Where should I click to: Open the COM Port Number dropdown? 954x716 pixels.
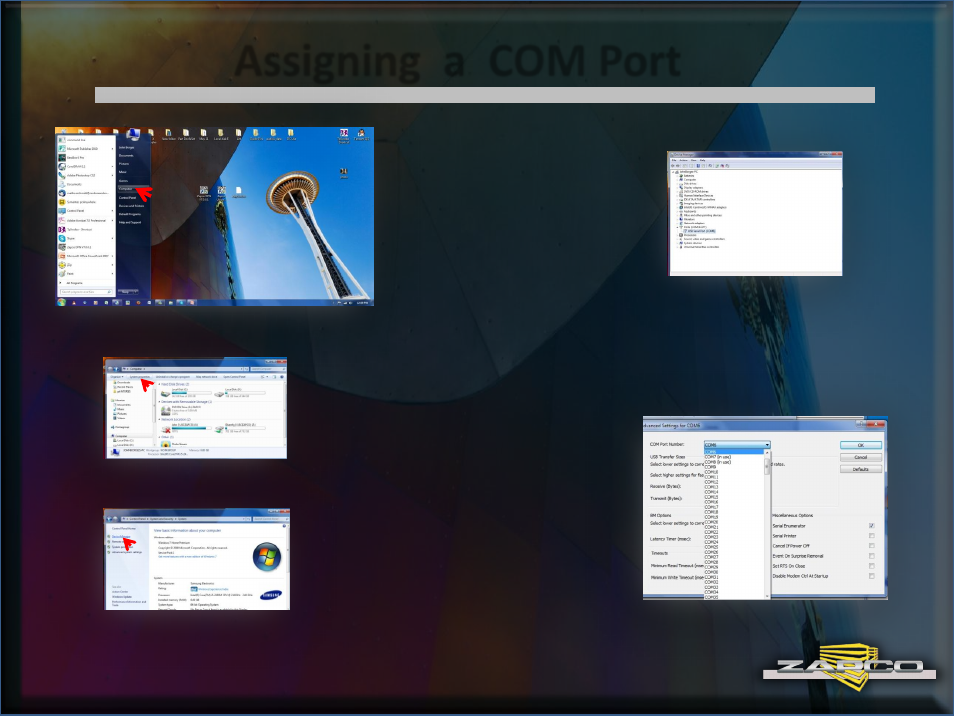[x=737, y=445]
